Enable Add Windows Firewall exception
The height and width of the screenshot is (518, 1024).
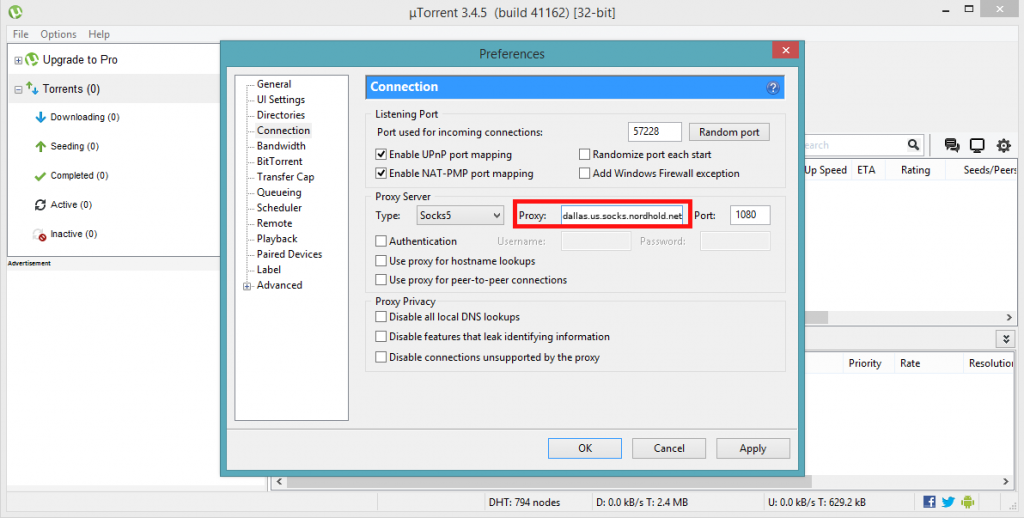click(x=584, y=174)
